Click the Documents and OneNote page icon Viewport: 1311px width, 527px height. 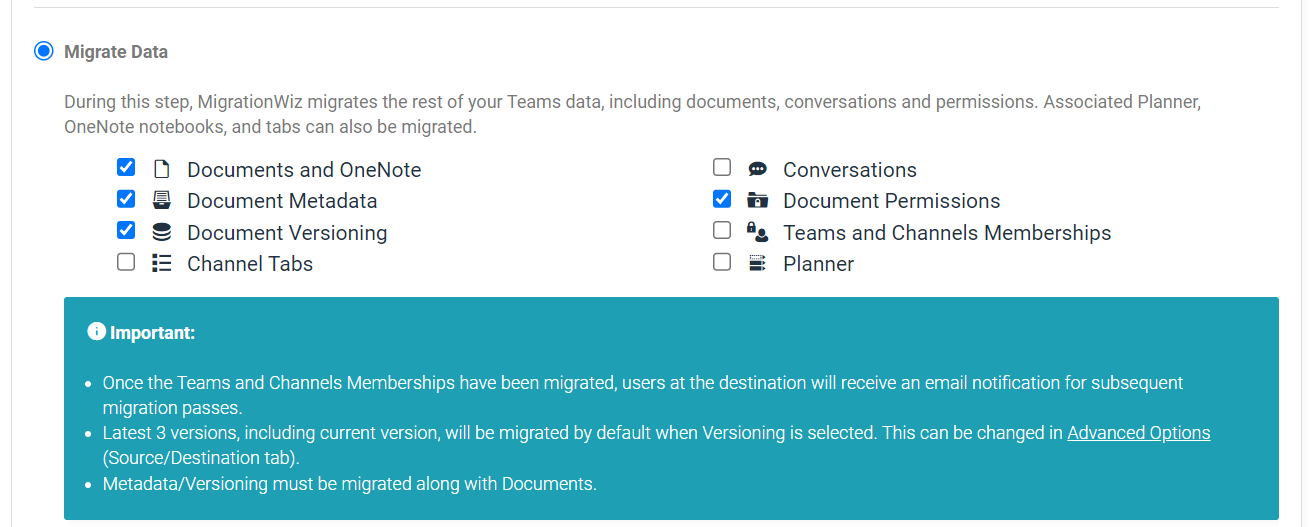[x=161, y=169]
